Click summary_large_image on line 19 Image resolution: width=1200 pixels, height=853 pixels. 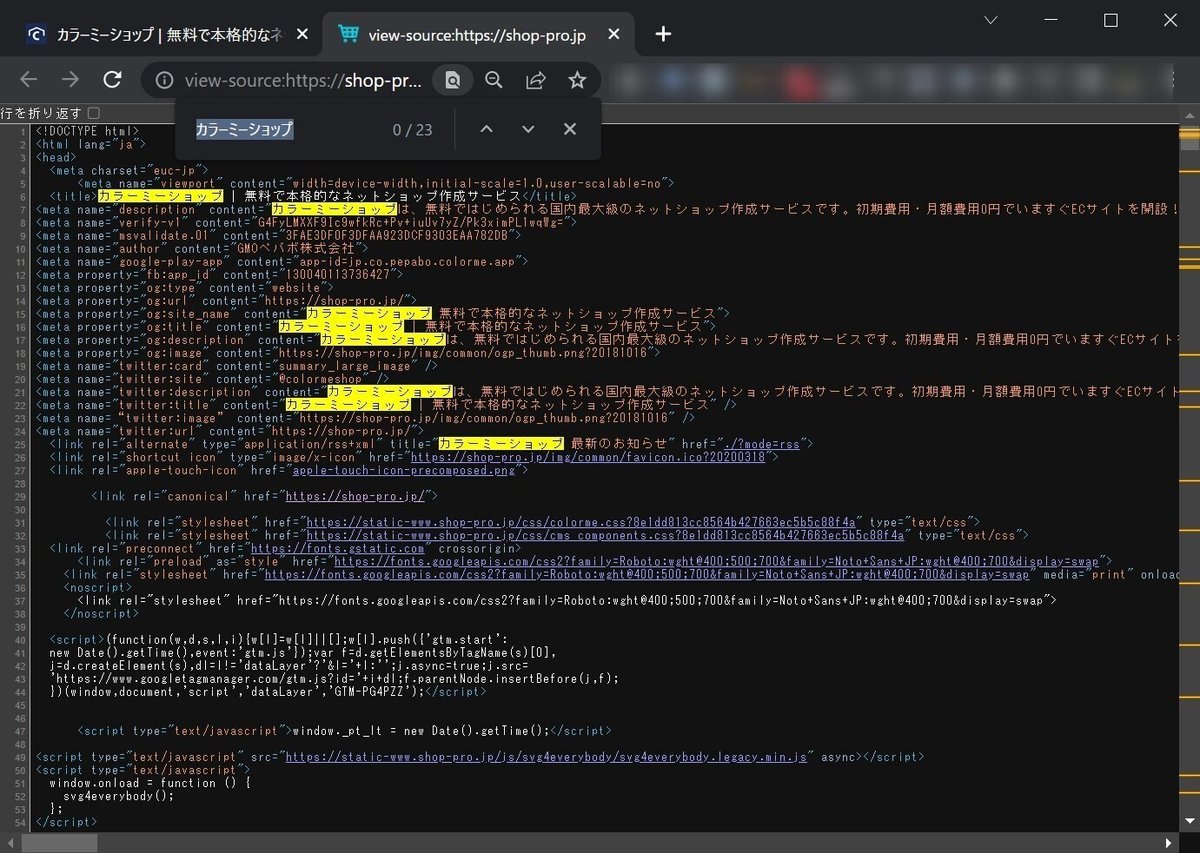[x=343, y=365]
